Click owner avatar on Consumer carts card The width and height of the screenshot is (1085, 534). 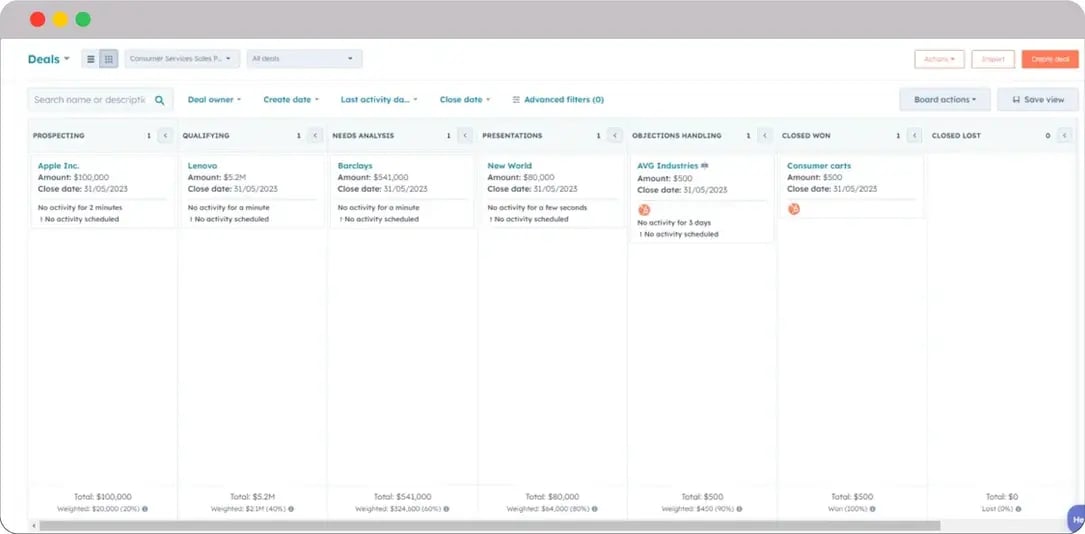[794, 209]
